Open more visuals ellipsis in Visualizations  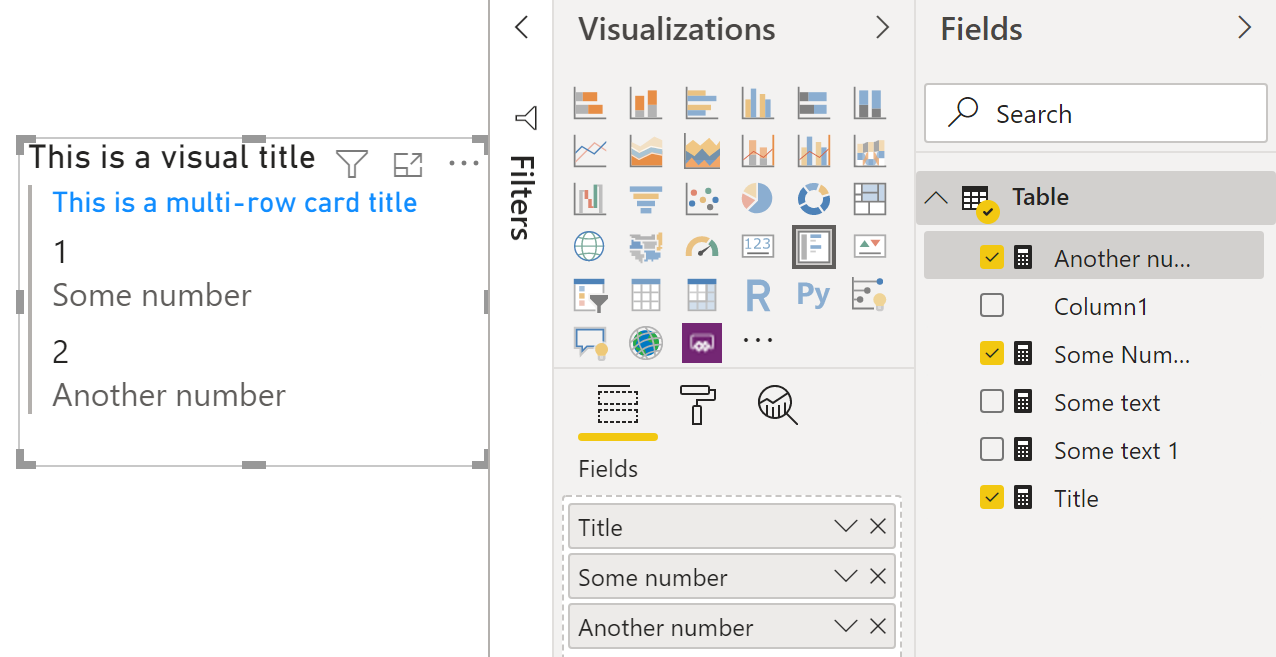[758, 341]
